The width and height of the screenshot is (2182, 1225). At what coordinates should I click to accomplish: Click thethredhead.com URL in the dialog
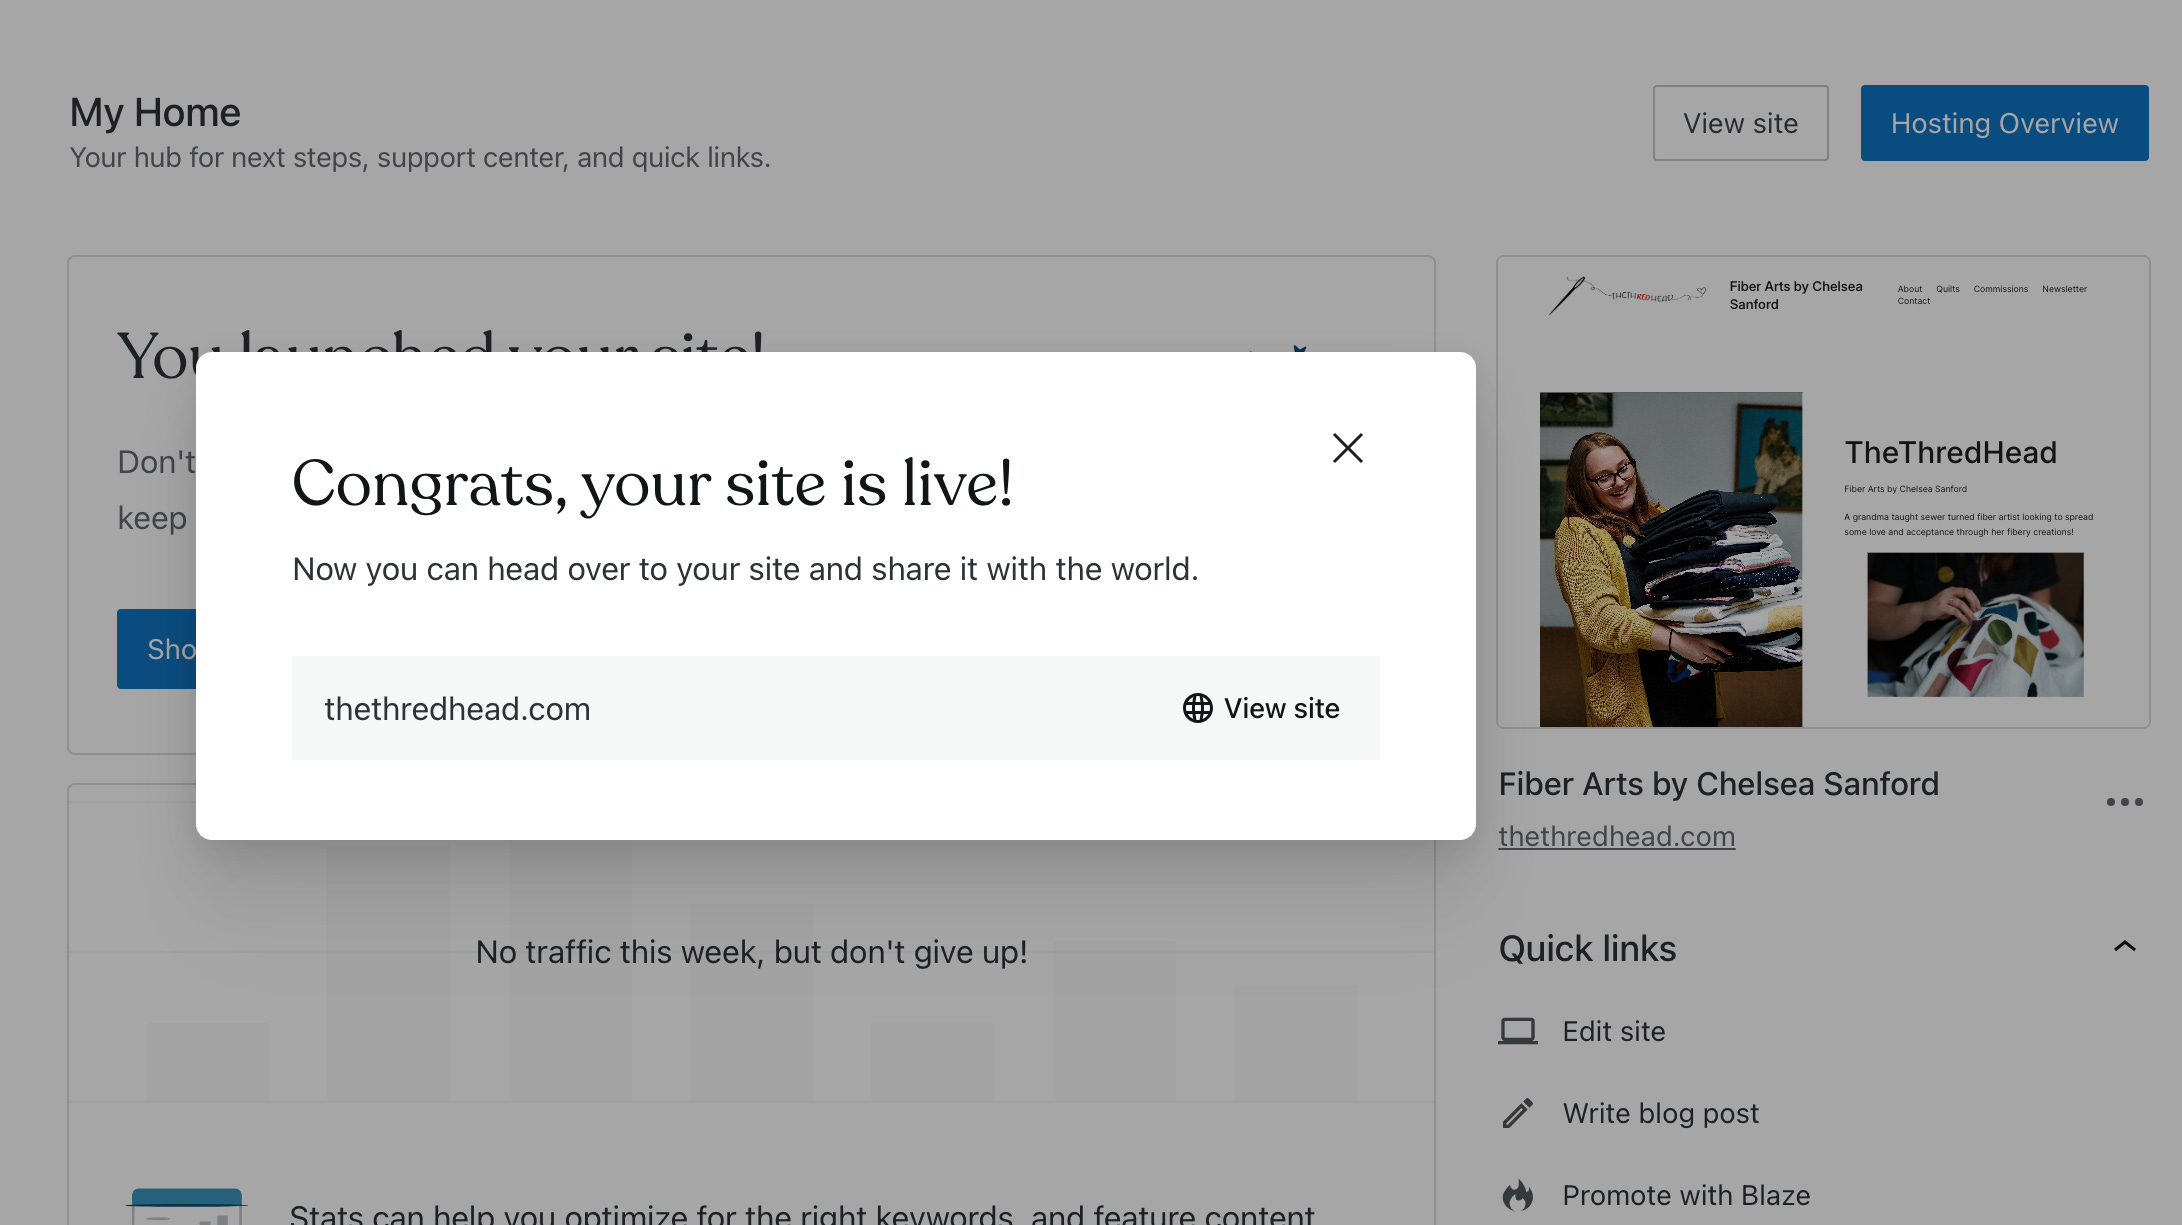(457, 709)
